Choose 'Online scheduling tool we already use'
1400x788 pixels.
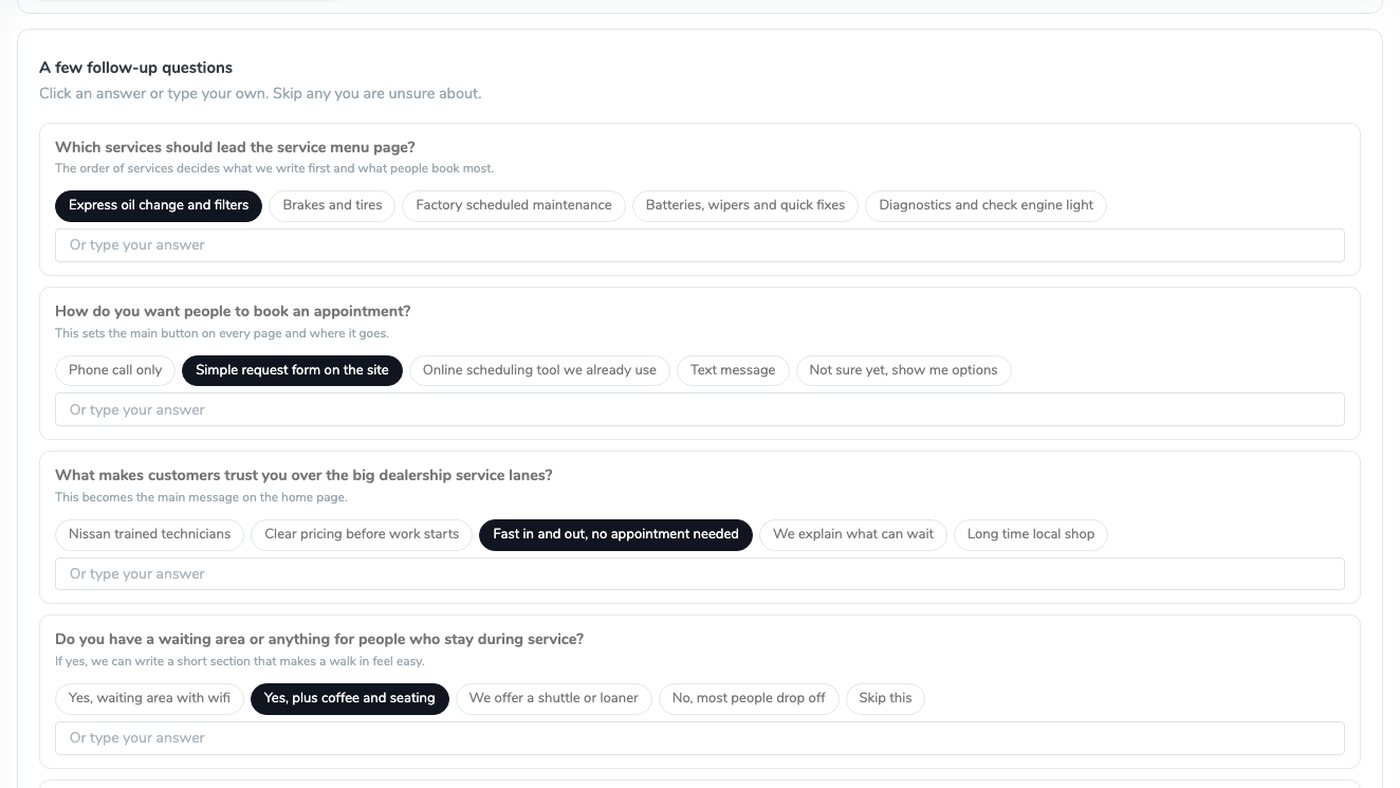(x=540, y=371)
